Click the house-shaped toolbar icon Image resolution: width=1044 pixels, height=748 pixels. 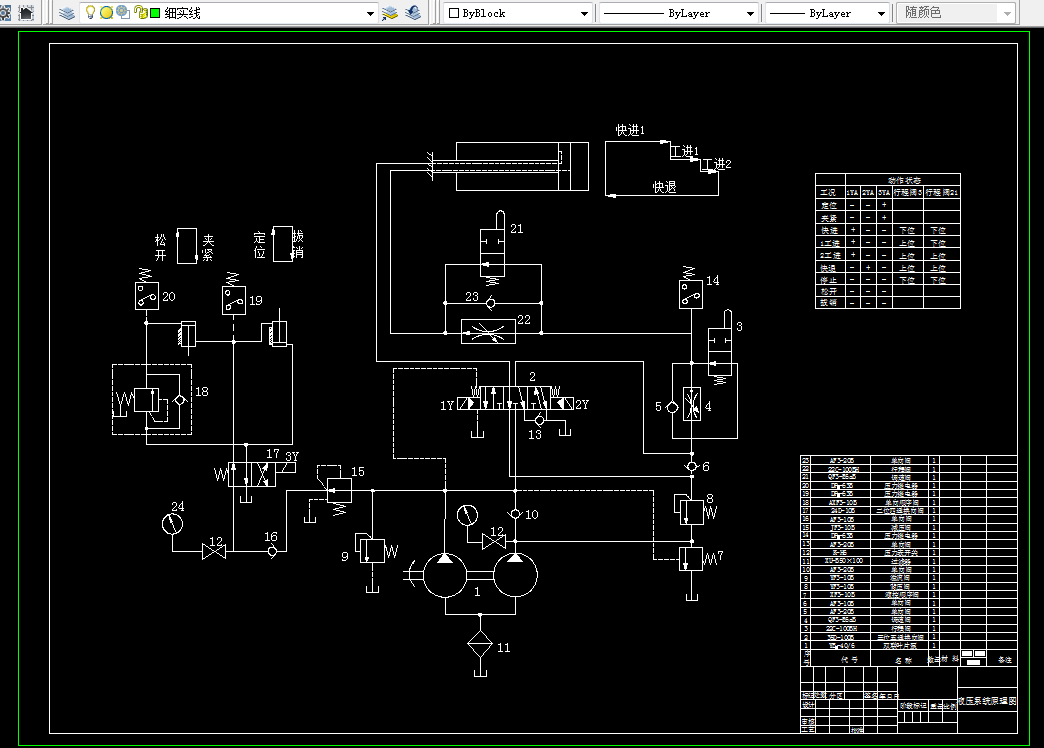pyautogui.click(x=26, y=13)
